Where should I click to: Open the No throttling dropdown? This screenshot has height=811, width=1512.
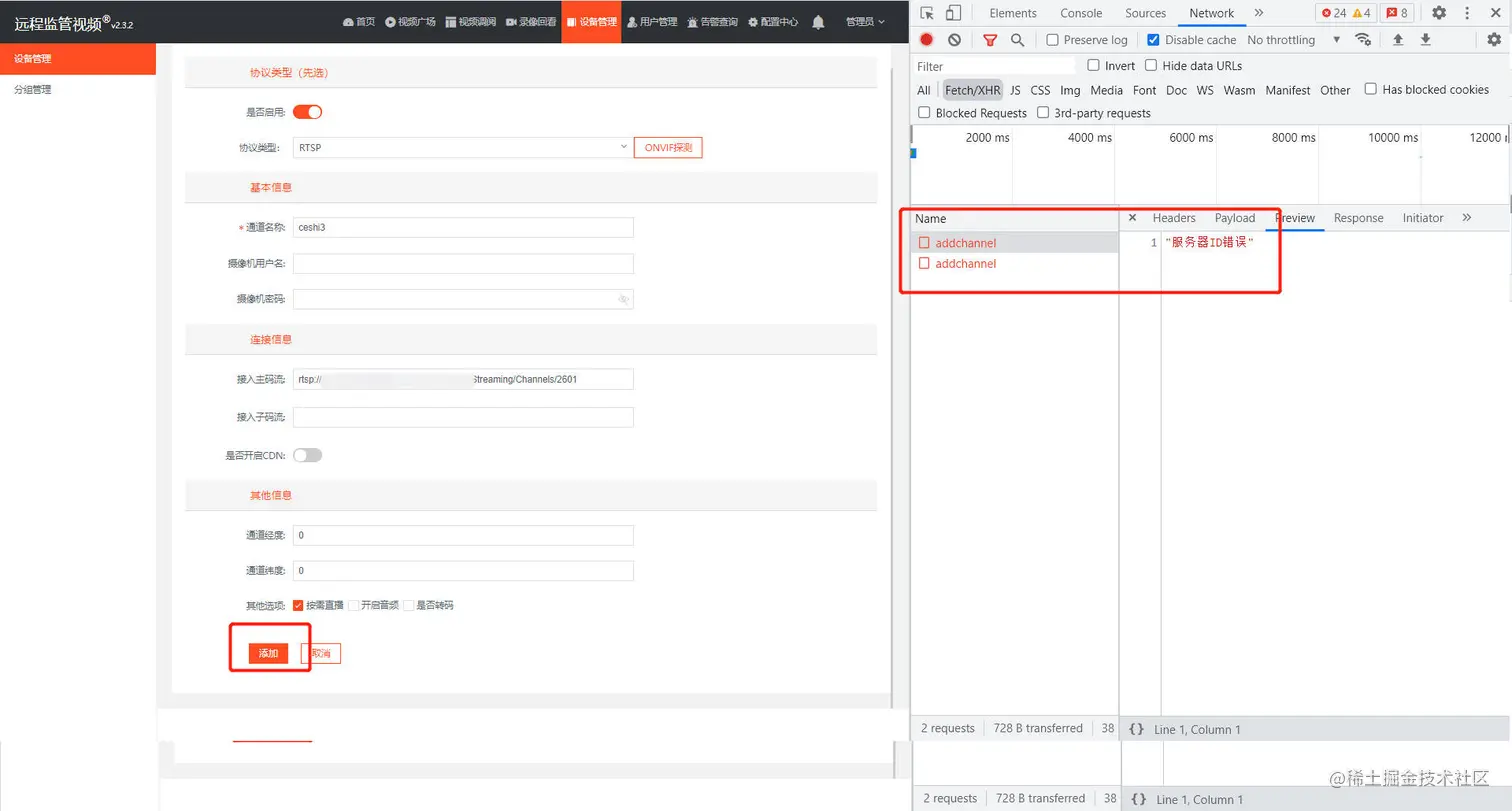(1294, 40)
